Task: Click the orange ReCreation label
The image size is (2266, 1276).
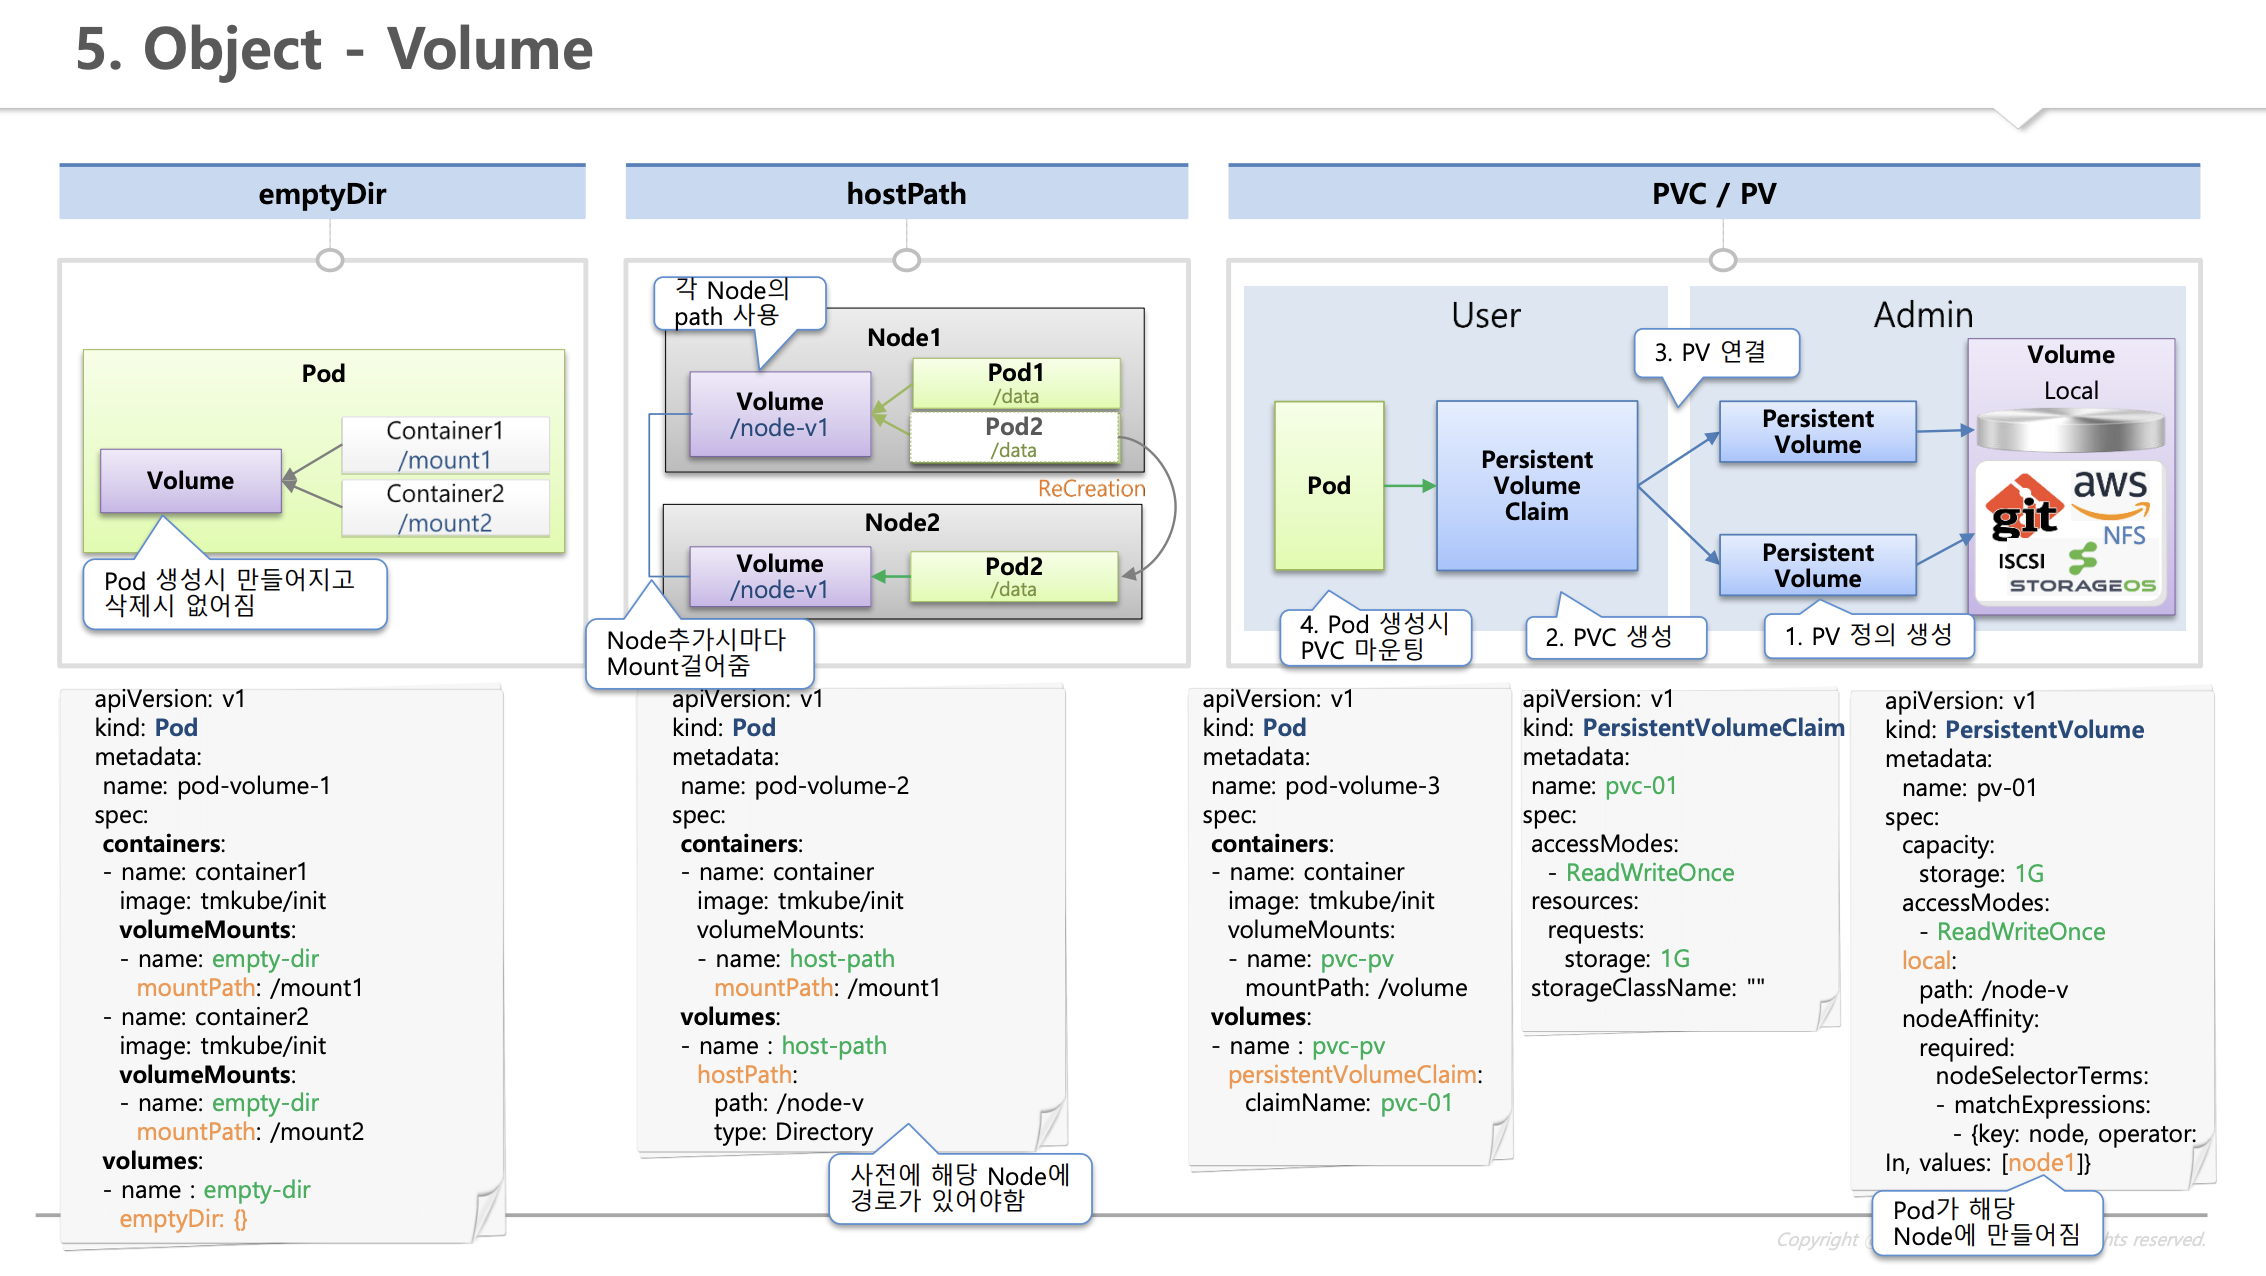Action: [x=1091, y=488]
